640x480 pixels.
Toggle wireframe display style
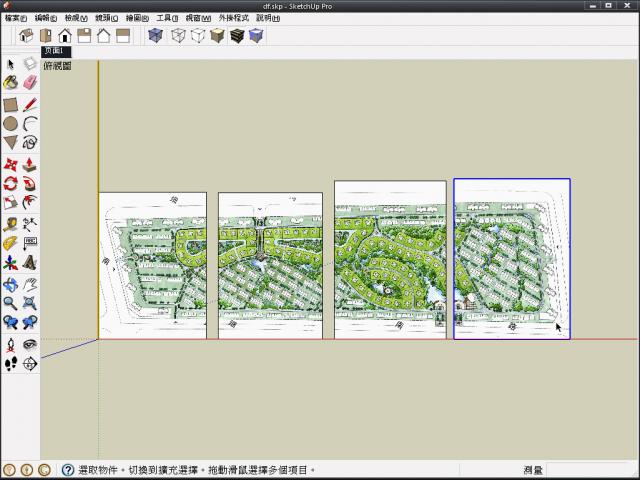tap(177, 36)
